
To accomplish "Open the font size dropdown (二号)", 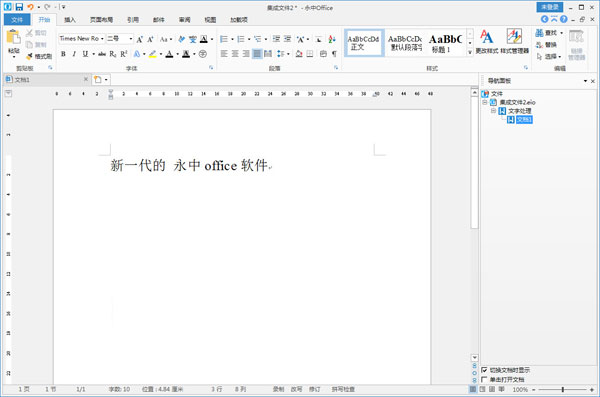I will pos(131,39).
